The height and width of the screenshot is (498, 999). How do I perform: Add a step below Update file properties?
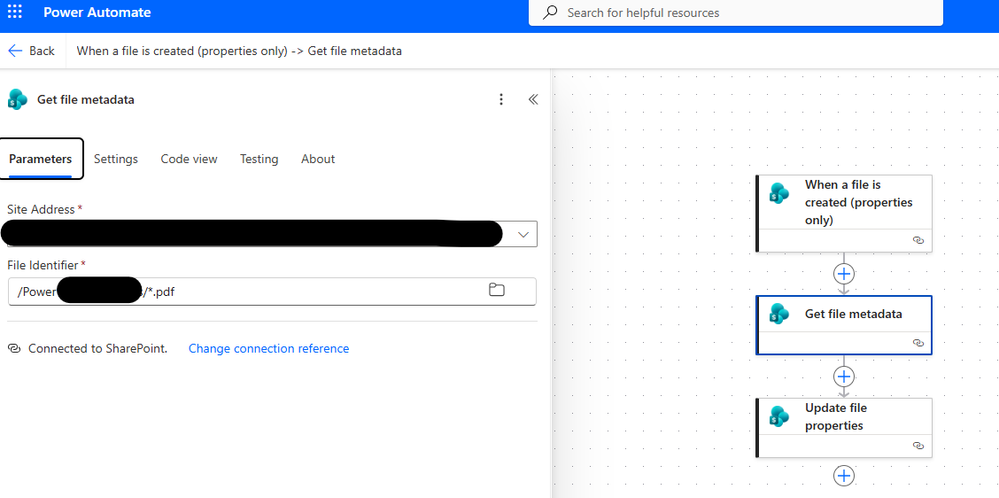[844, 476]
